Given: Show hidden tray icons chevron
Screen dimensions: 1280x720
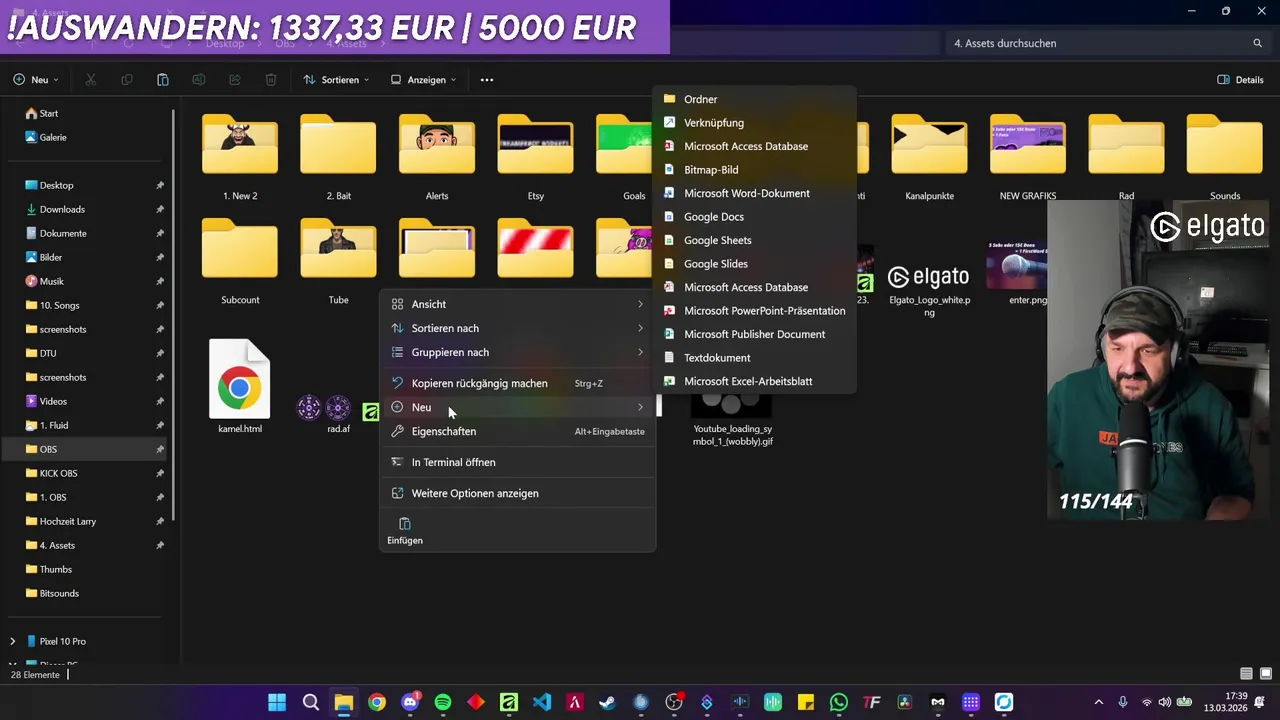Looking at the screenshot, I should 1099,702.
